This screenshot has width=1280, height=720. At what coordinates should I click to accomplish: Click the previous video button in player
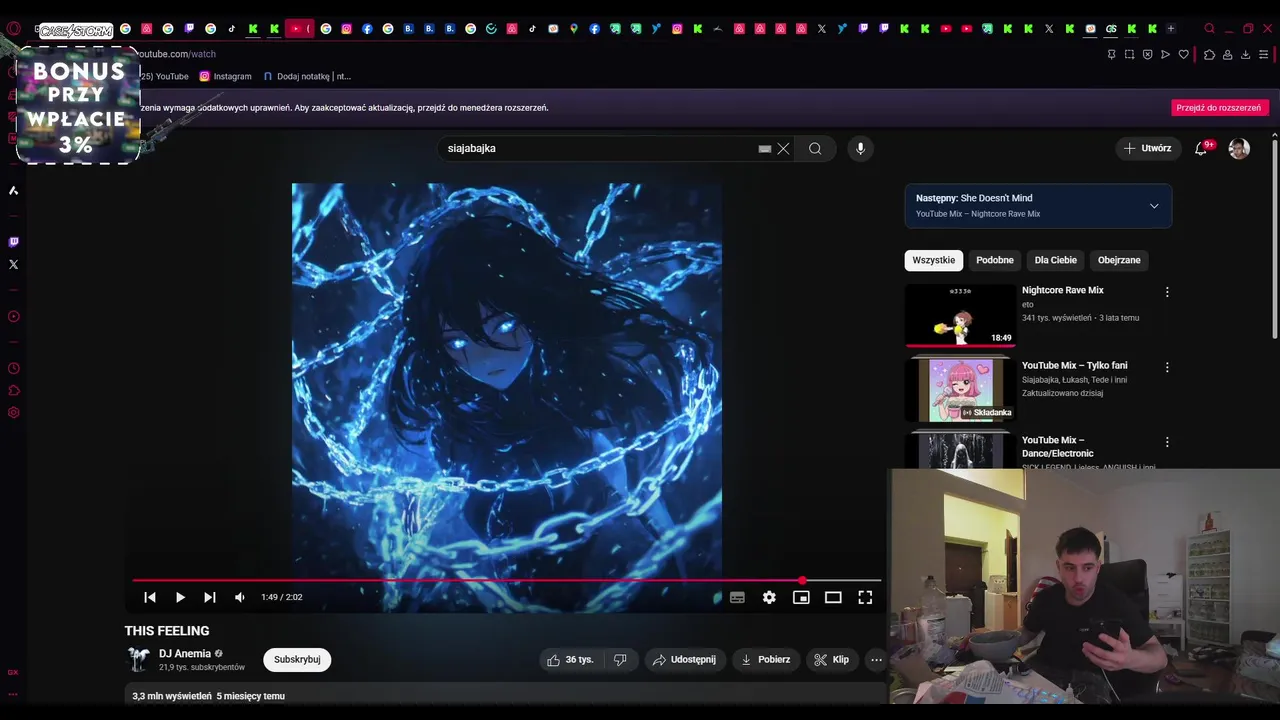point(150,597)
